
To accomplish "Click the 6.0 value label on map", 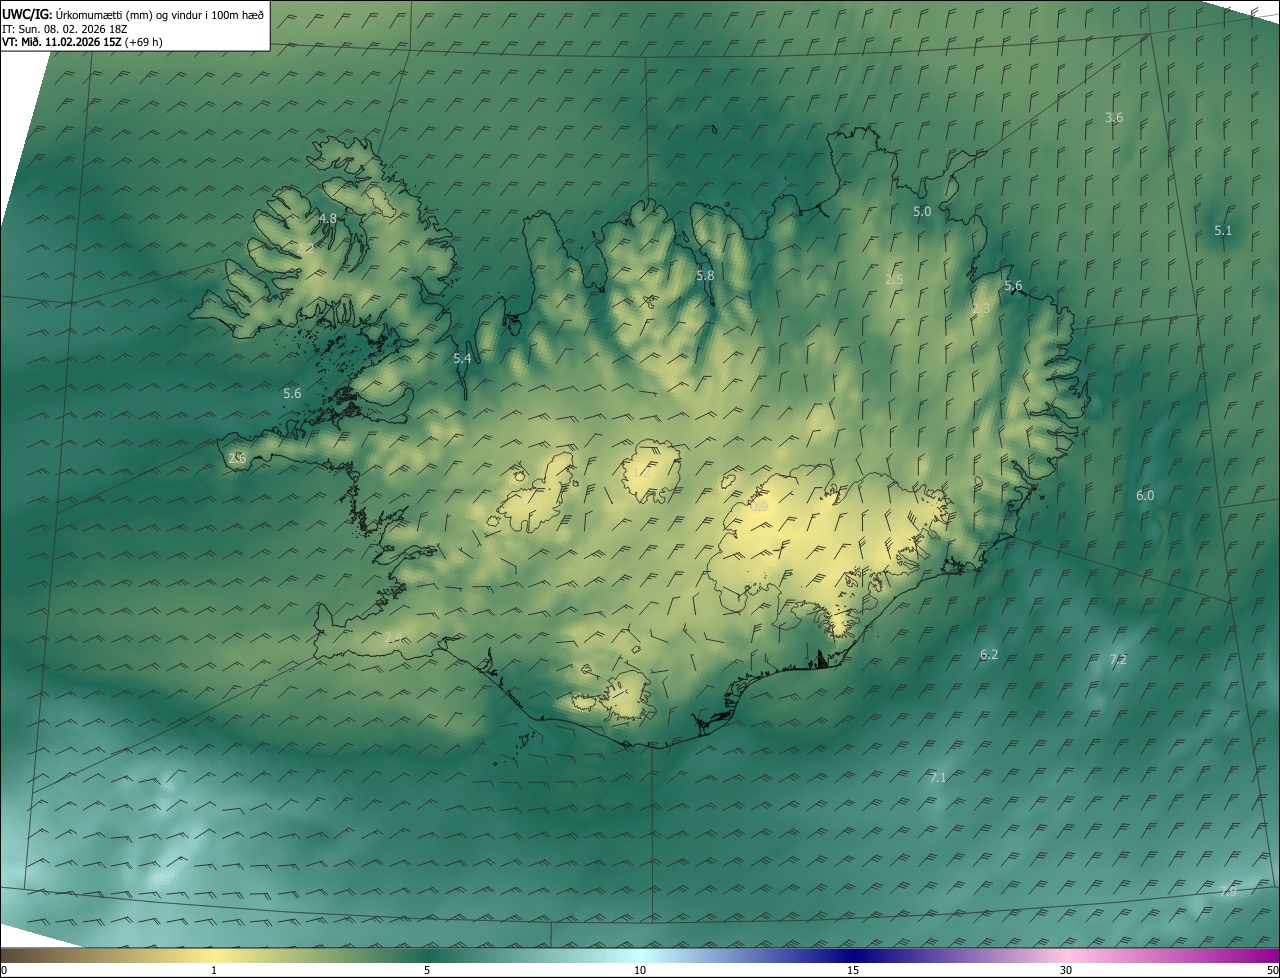I will (x=1145, y=496).
